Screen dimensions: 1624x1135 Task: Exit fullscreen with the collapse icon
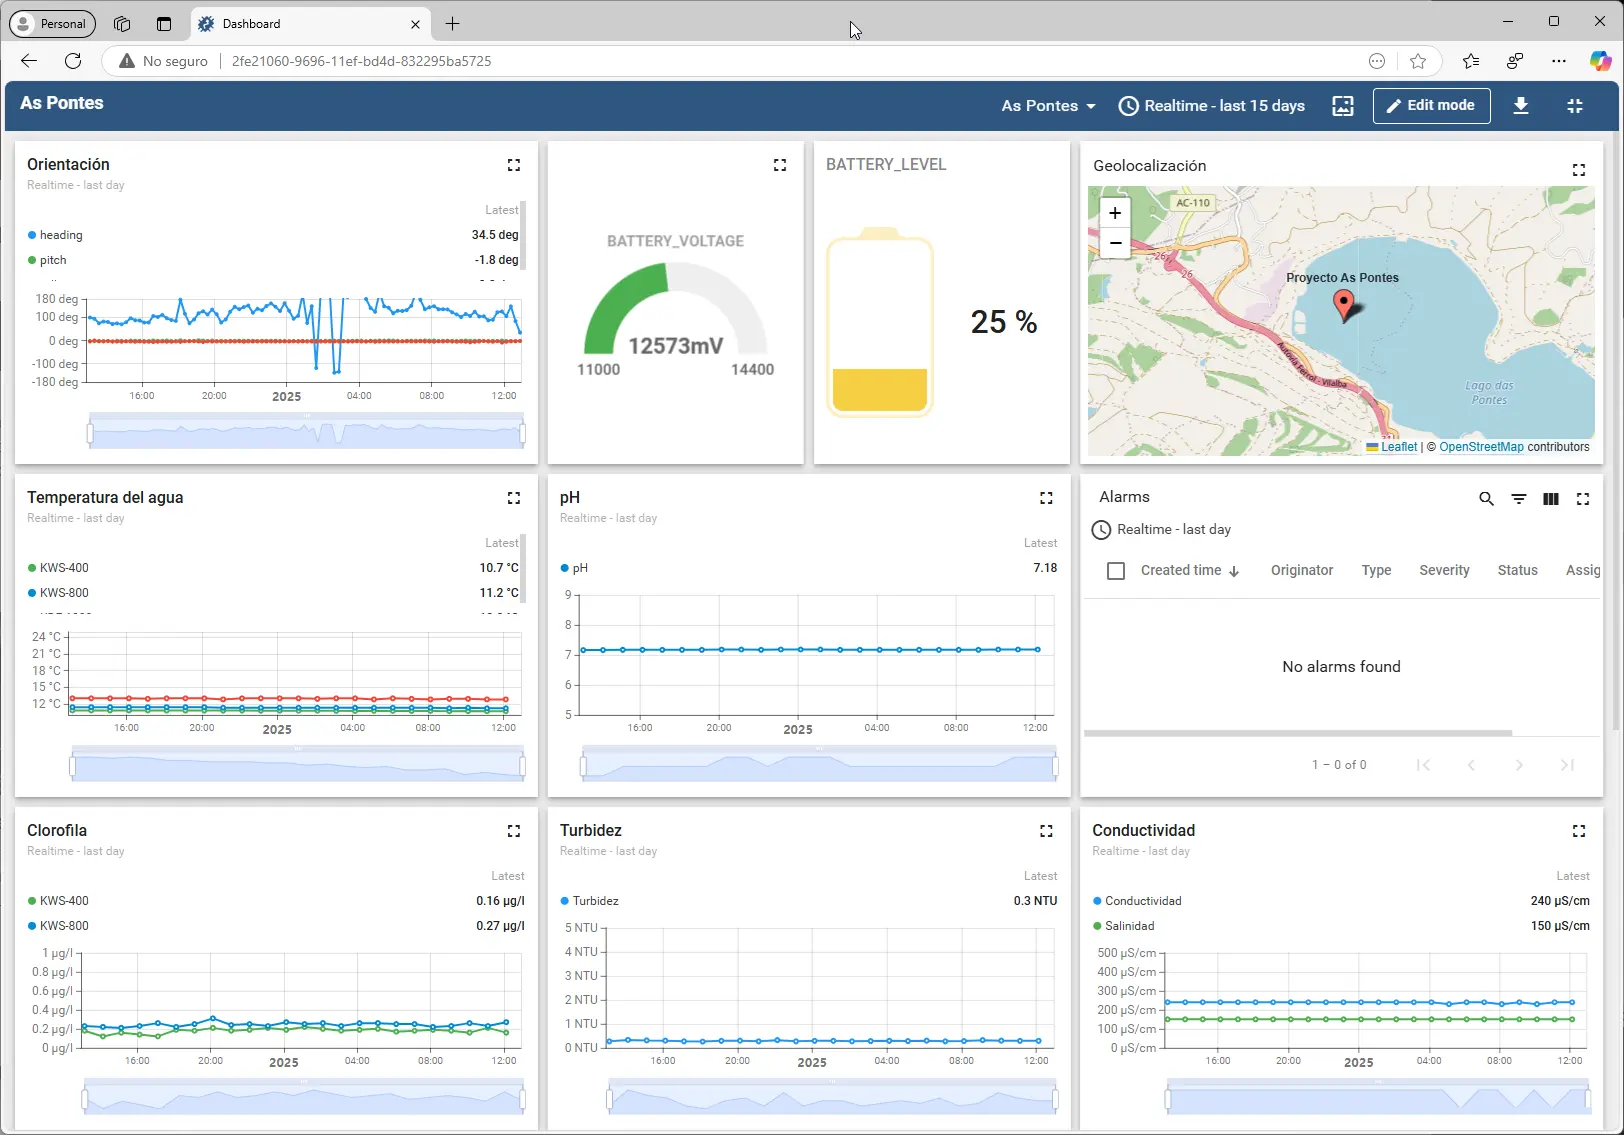pyautogui.click(x=1574, y=106)
